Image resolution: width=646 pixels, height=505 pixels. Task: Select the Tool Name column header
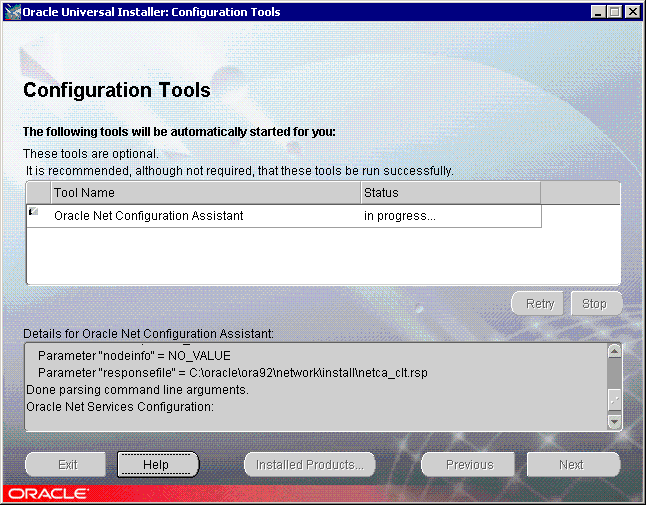point(205,192)
